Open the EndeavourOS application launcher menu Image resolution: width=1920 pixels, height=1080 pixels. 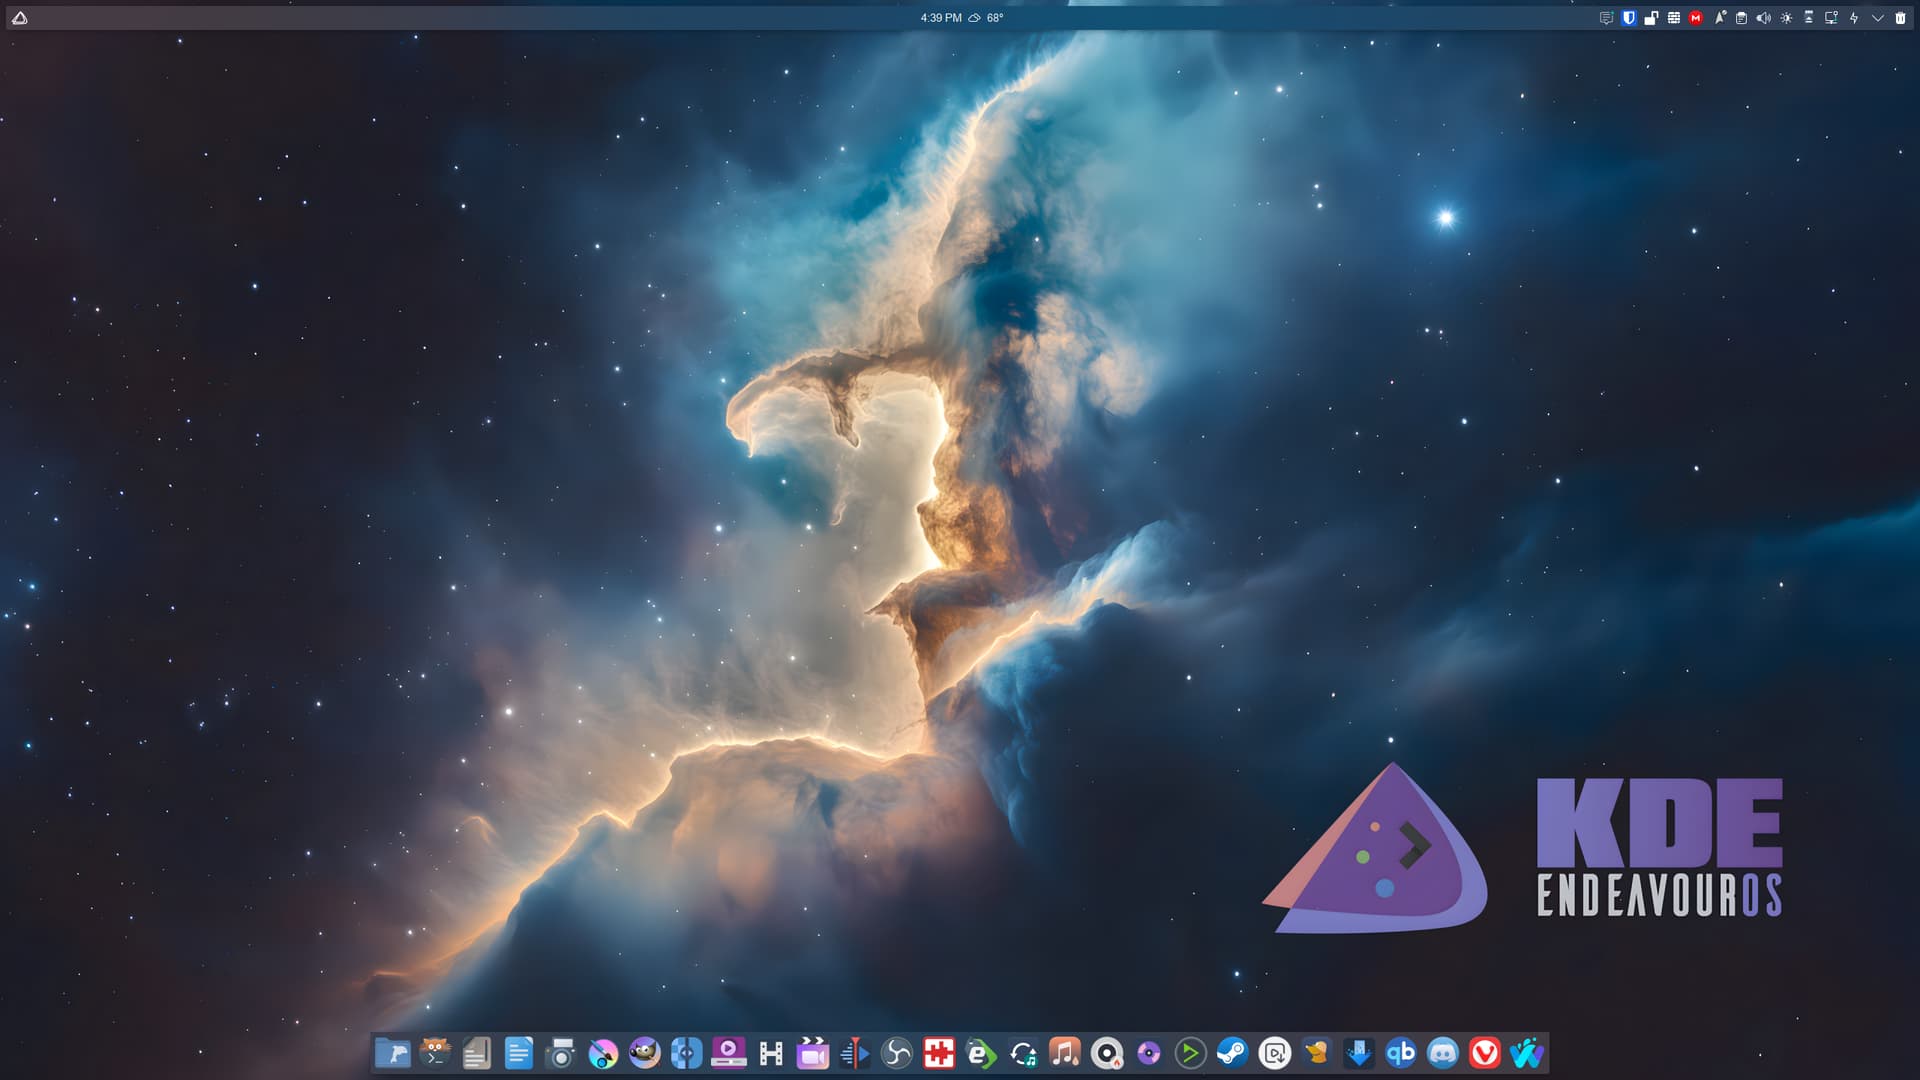(20, 18)
